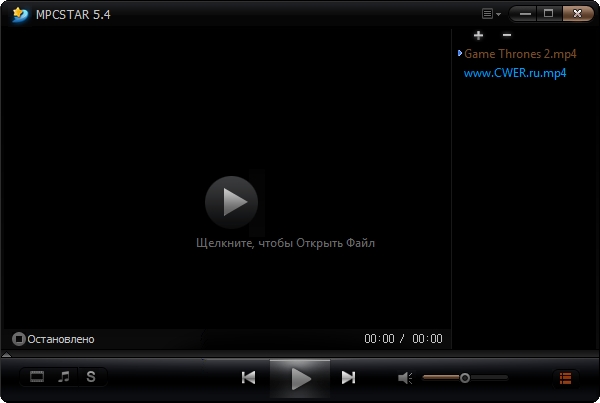Mute the audio with the speaker icon
Screen dimensions: 600x403
[405, 378]
